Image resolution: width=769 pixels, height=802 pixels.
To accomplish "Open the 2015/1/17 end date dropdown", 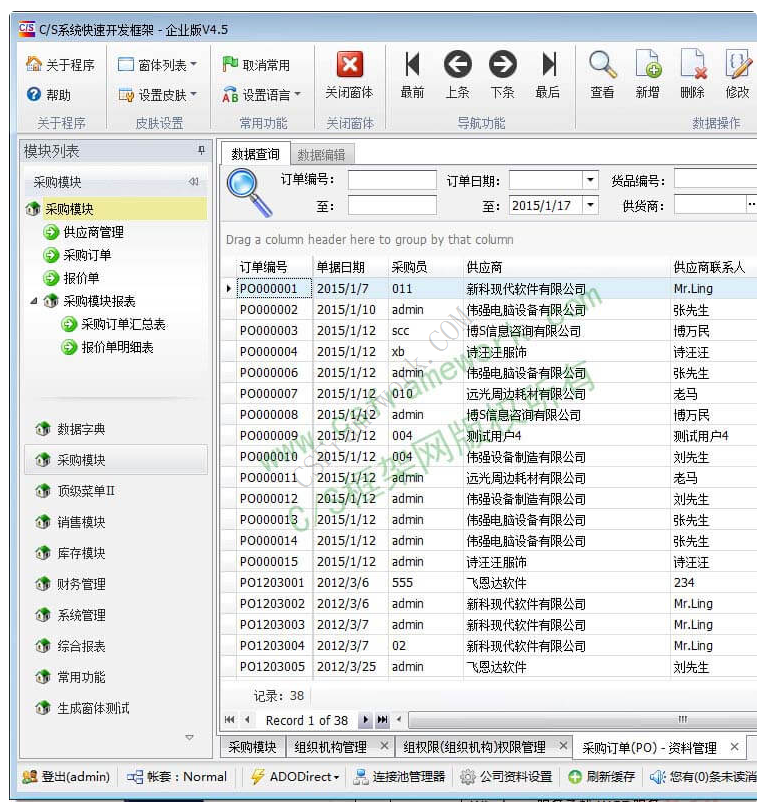I will coord(590,205).
